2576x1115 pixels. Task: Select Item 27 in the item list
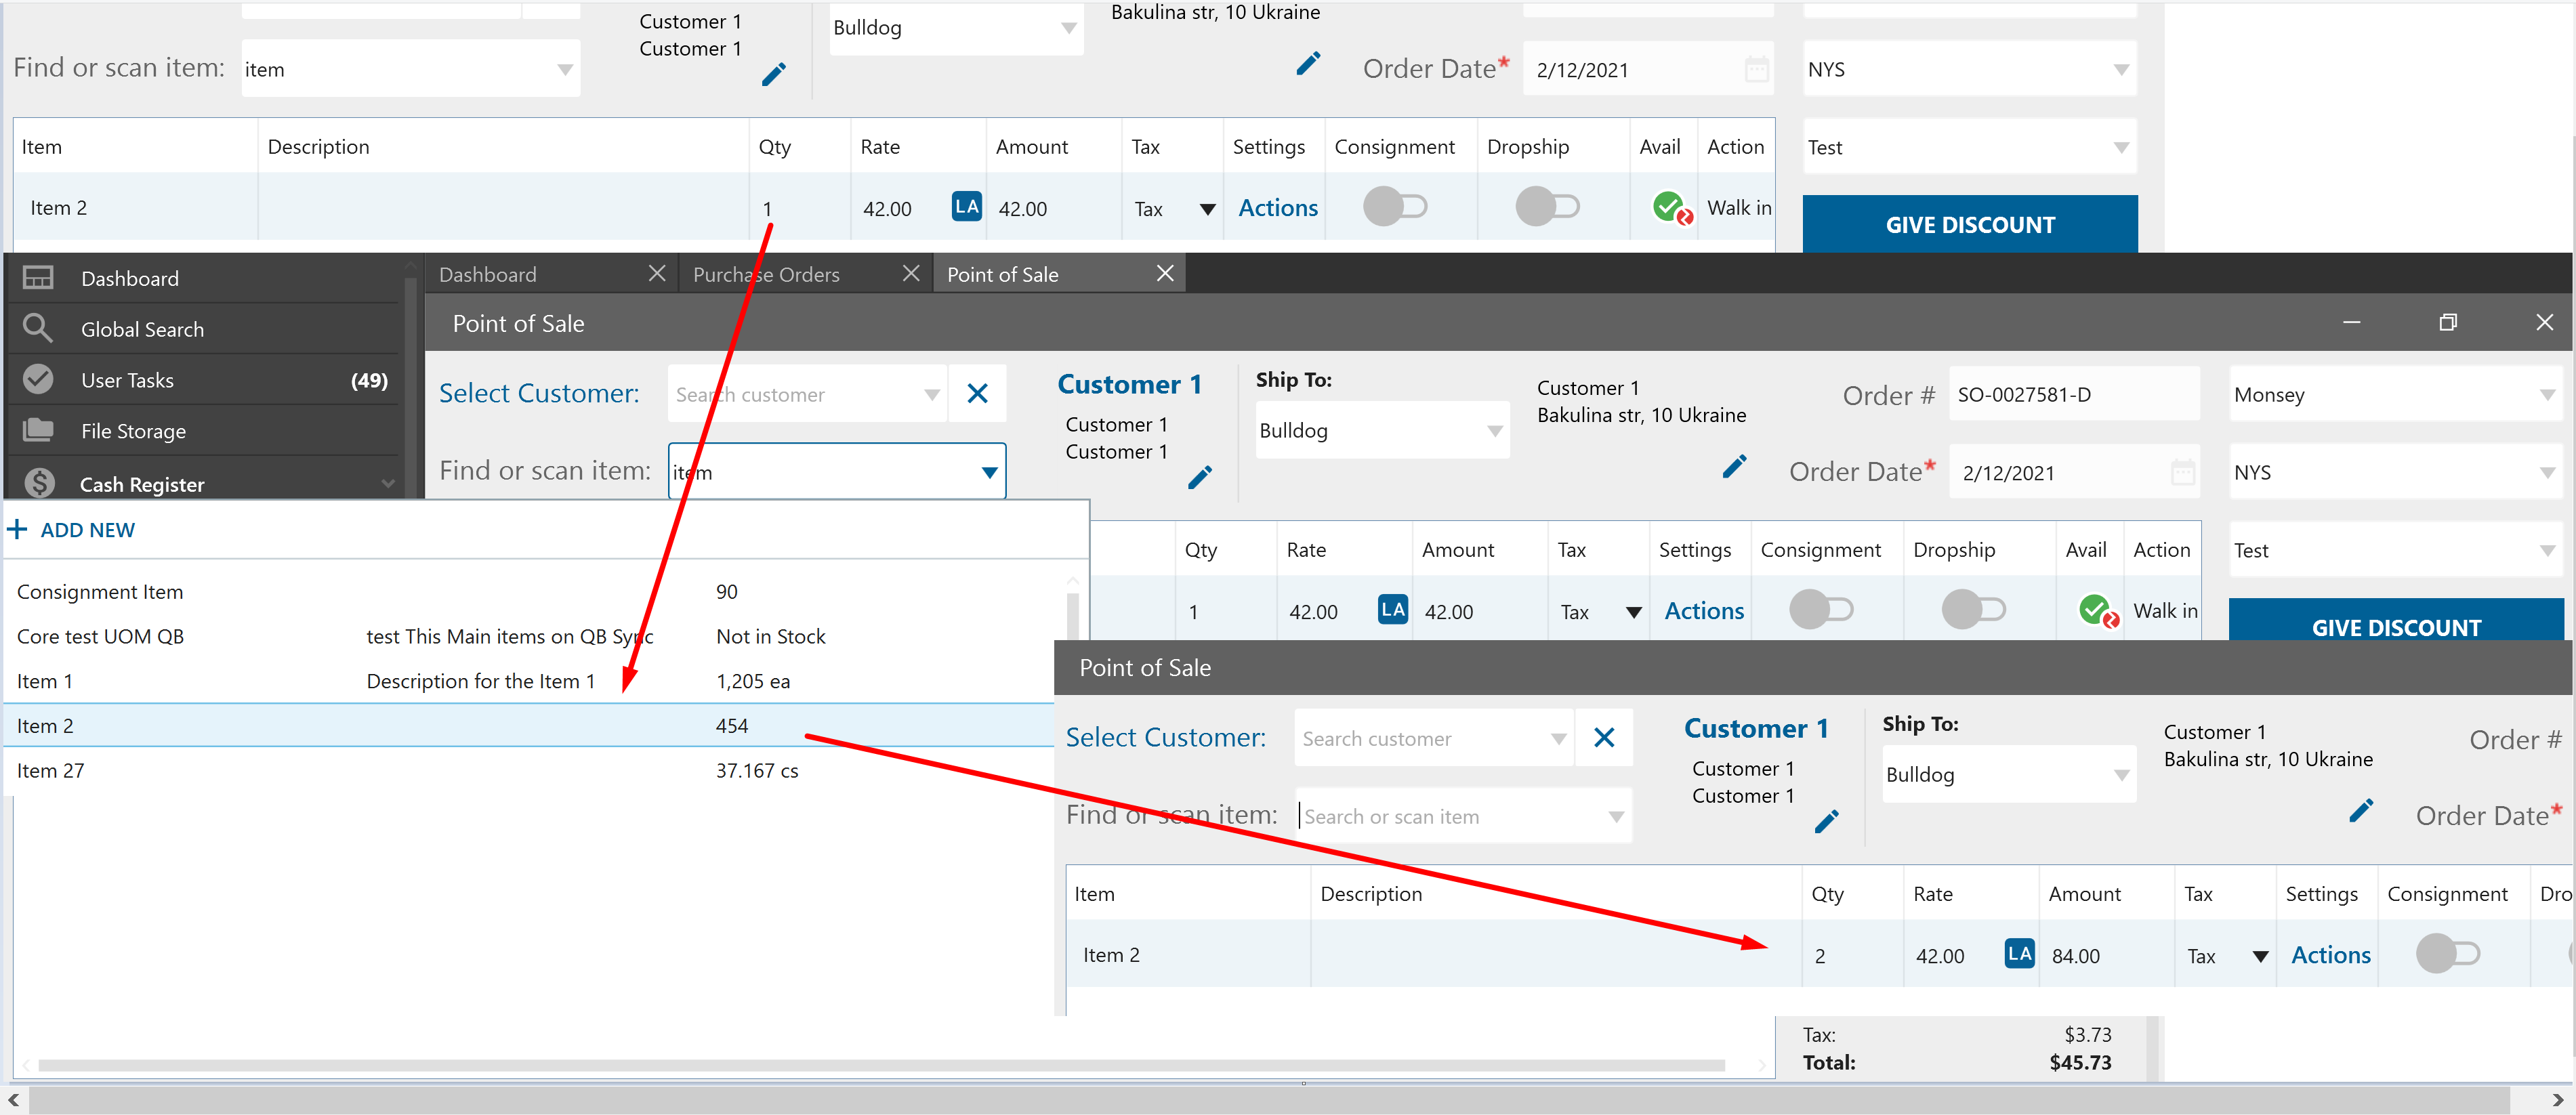point(50,771)
